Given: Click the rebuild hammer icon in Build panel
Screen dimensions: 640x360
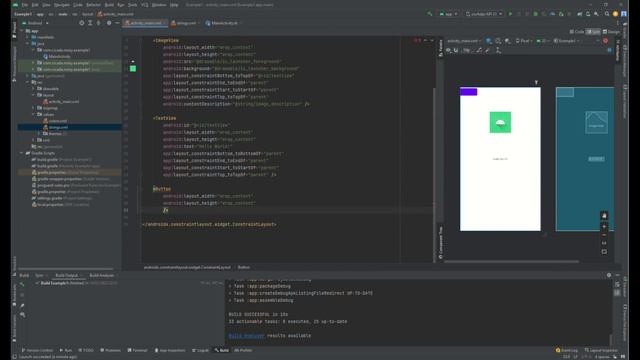Looking at the screenshot, I should pos(22,284).
